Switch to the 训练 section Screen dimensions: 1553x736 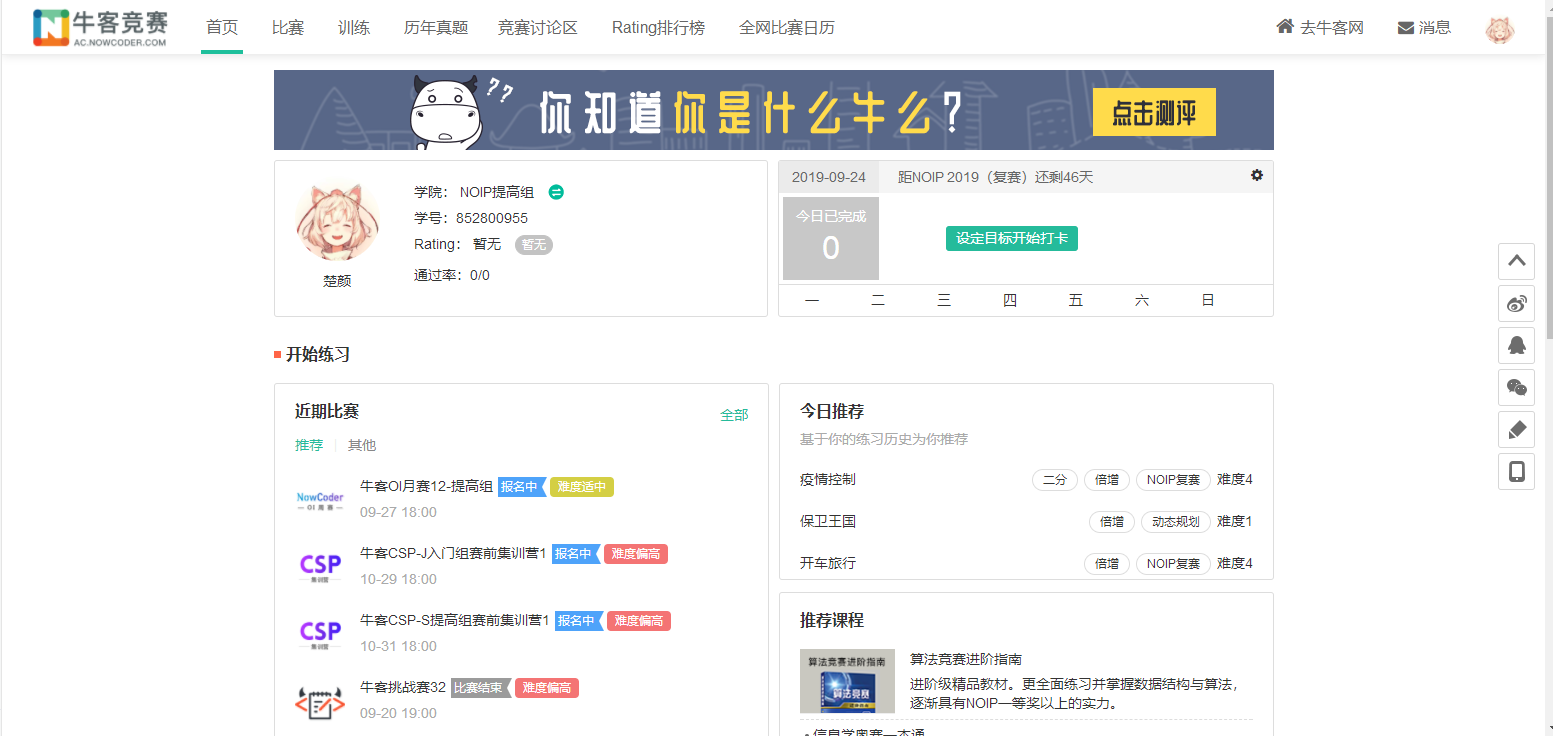coord(354,27)
